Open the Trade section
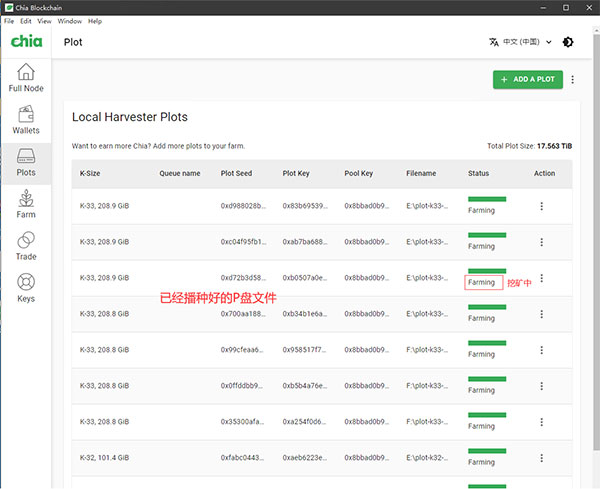 26,246
